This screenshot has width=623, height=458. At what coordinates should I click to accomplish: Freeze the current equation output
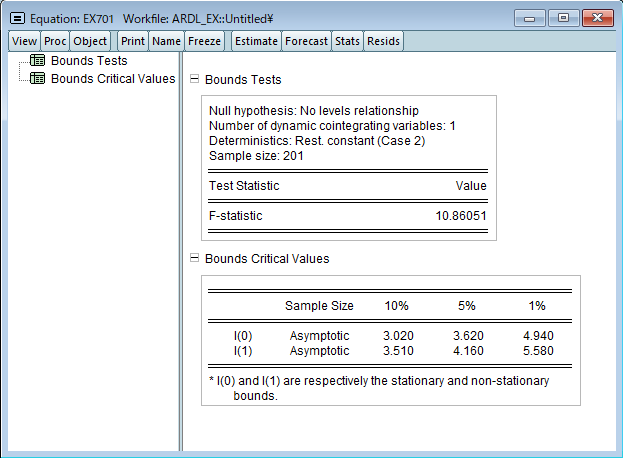pyautogui.click(x=203, y=41)
